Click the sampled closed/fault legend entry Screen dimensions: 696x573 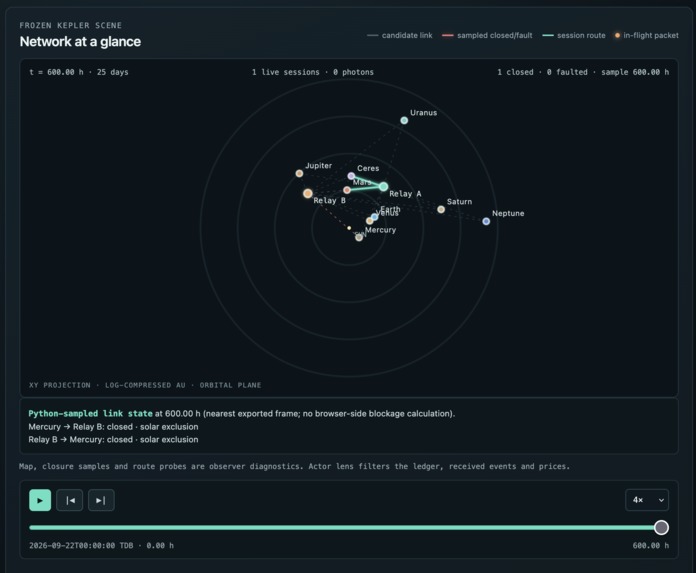pos(487,36)
